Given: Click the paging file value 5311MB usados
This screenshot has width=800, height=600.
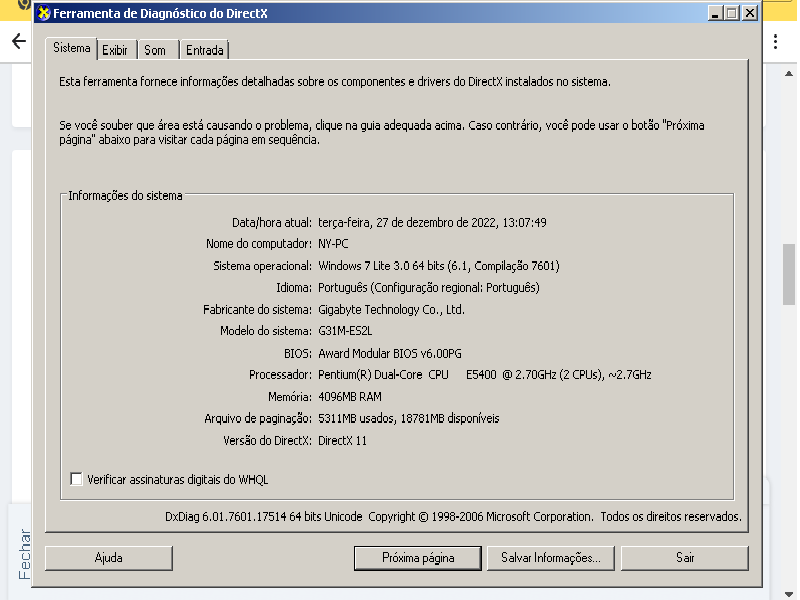Looking at the screenshot, I should 409,418.
